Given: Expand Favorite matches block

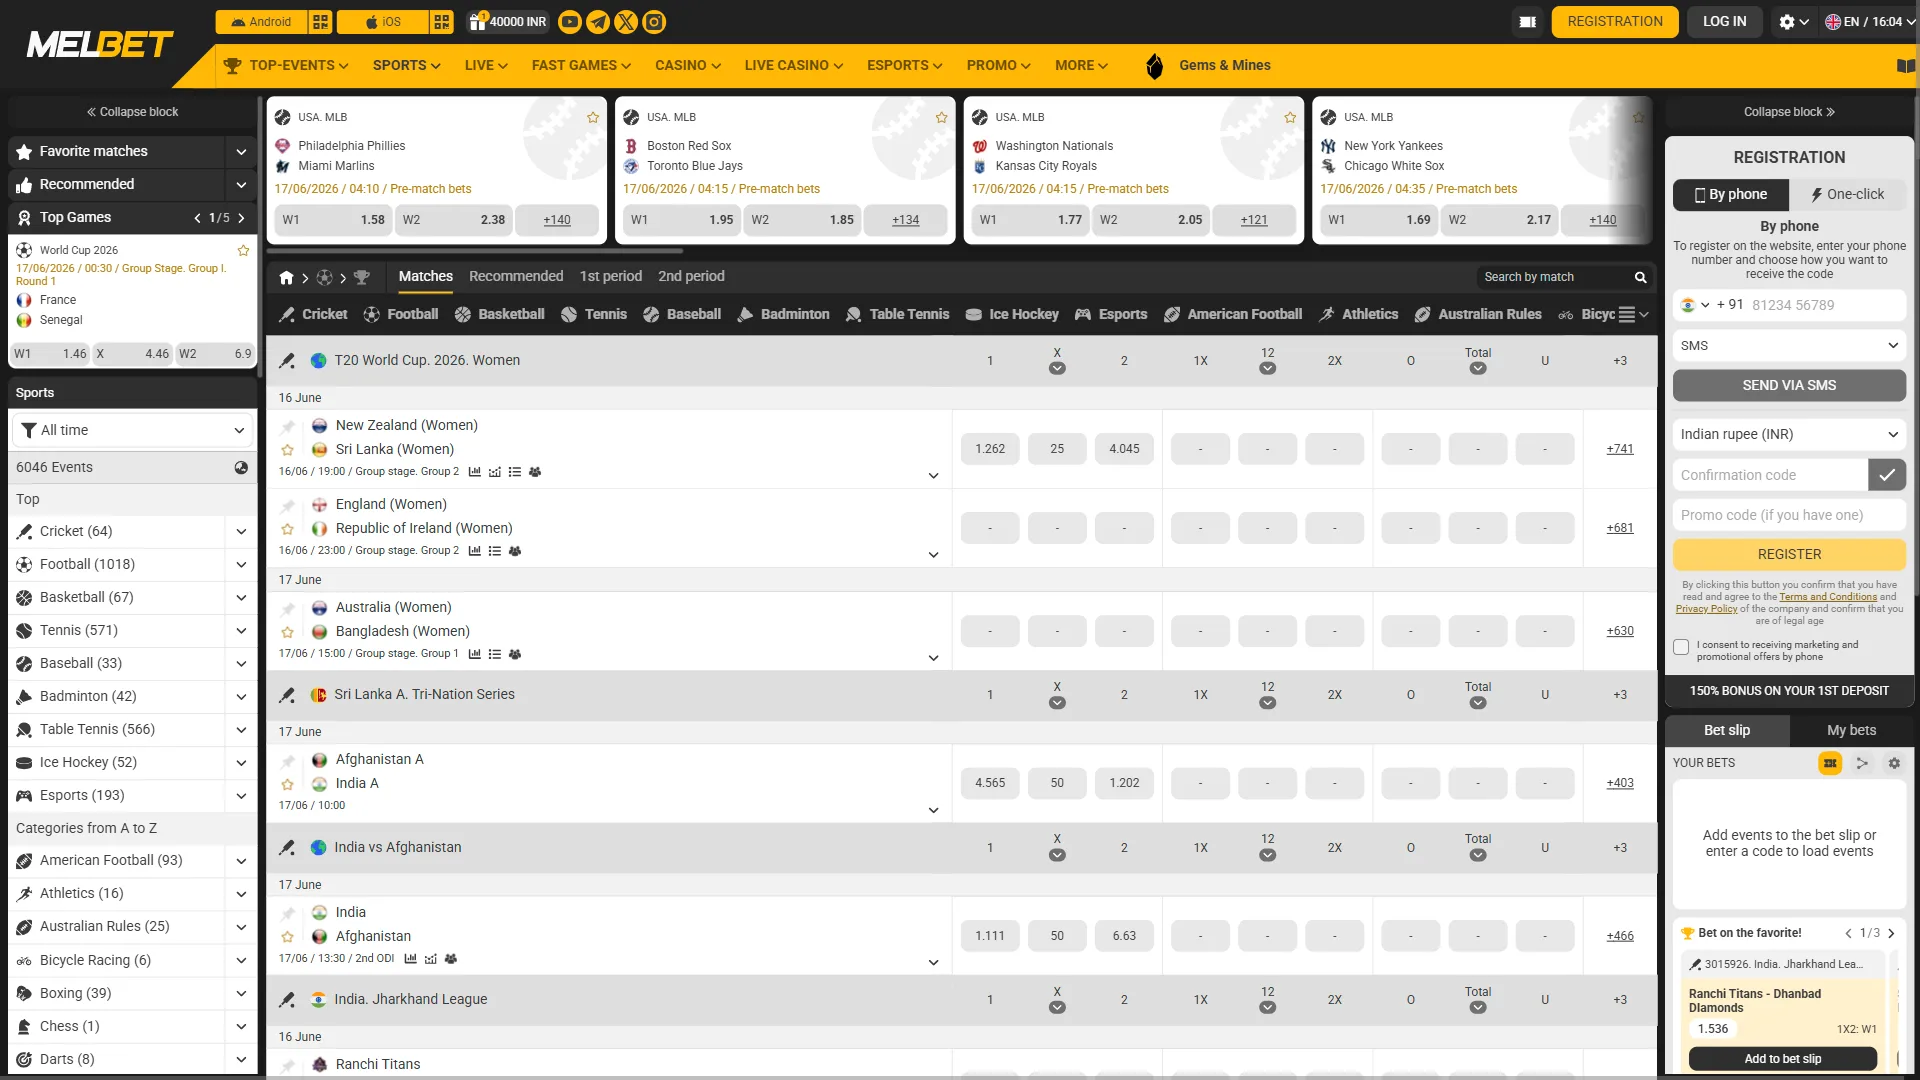Looking at the screenshot, I should click(x=241, y=152).
